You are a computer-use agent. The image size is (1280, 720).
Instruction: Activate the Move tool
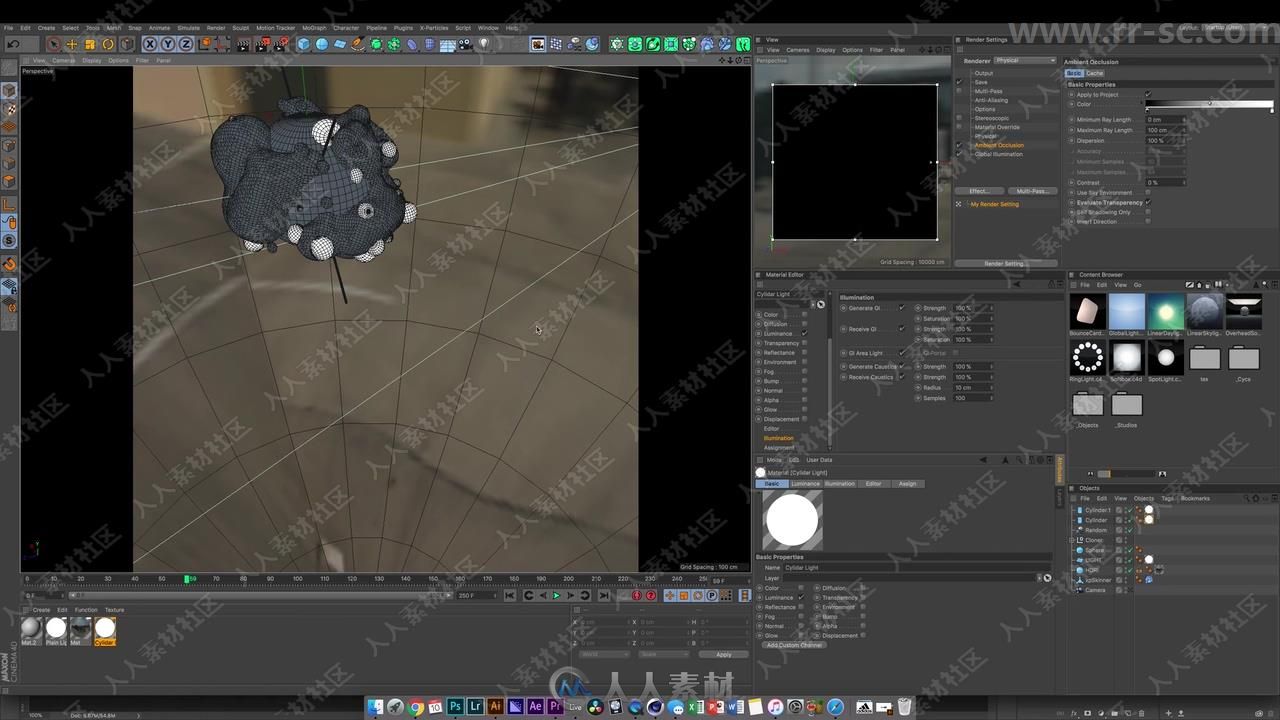(71, 44)
